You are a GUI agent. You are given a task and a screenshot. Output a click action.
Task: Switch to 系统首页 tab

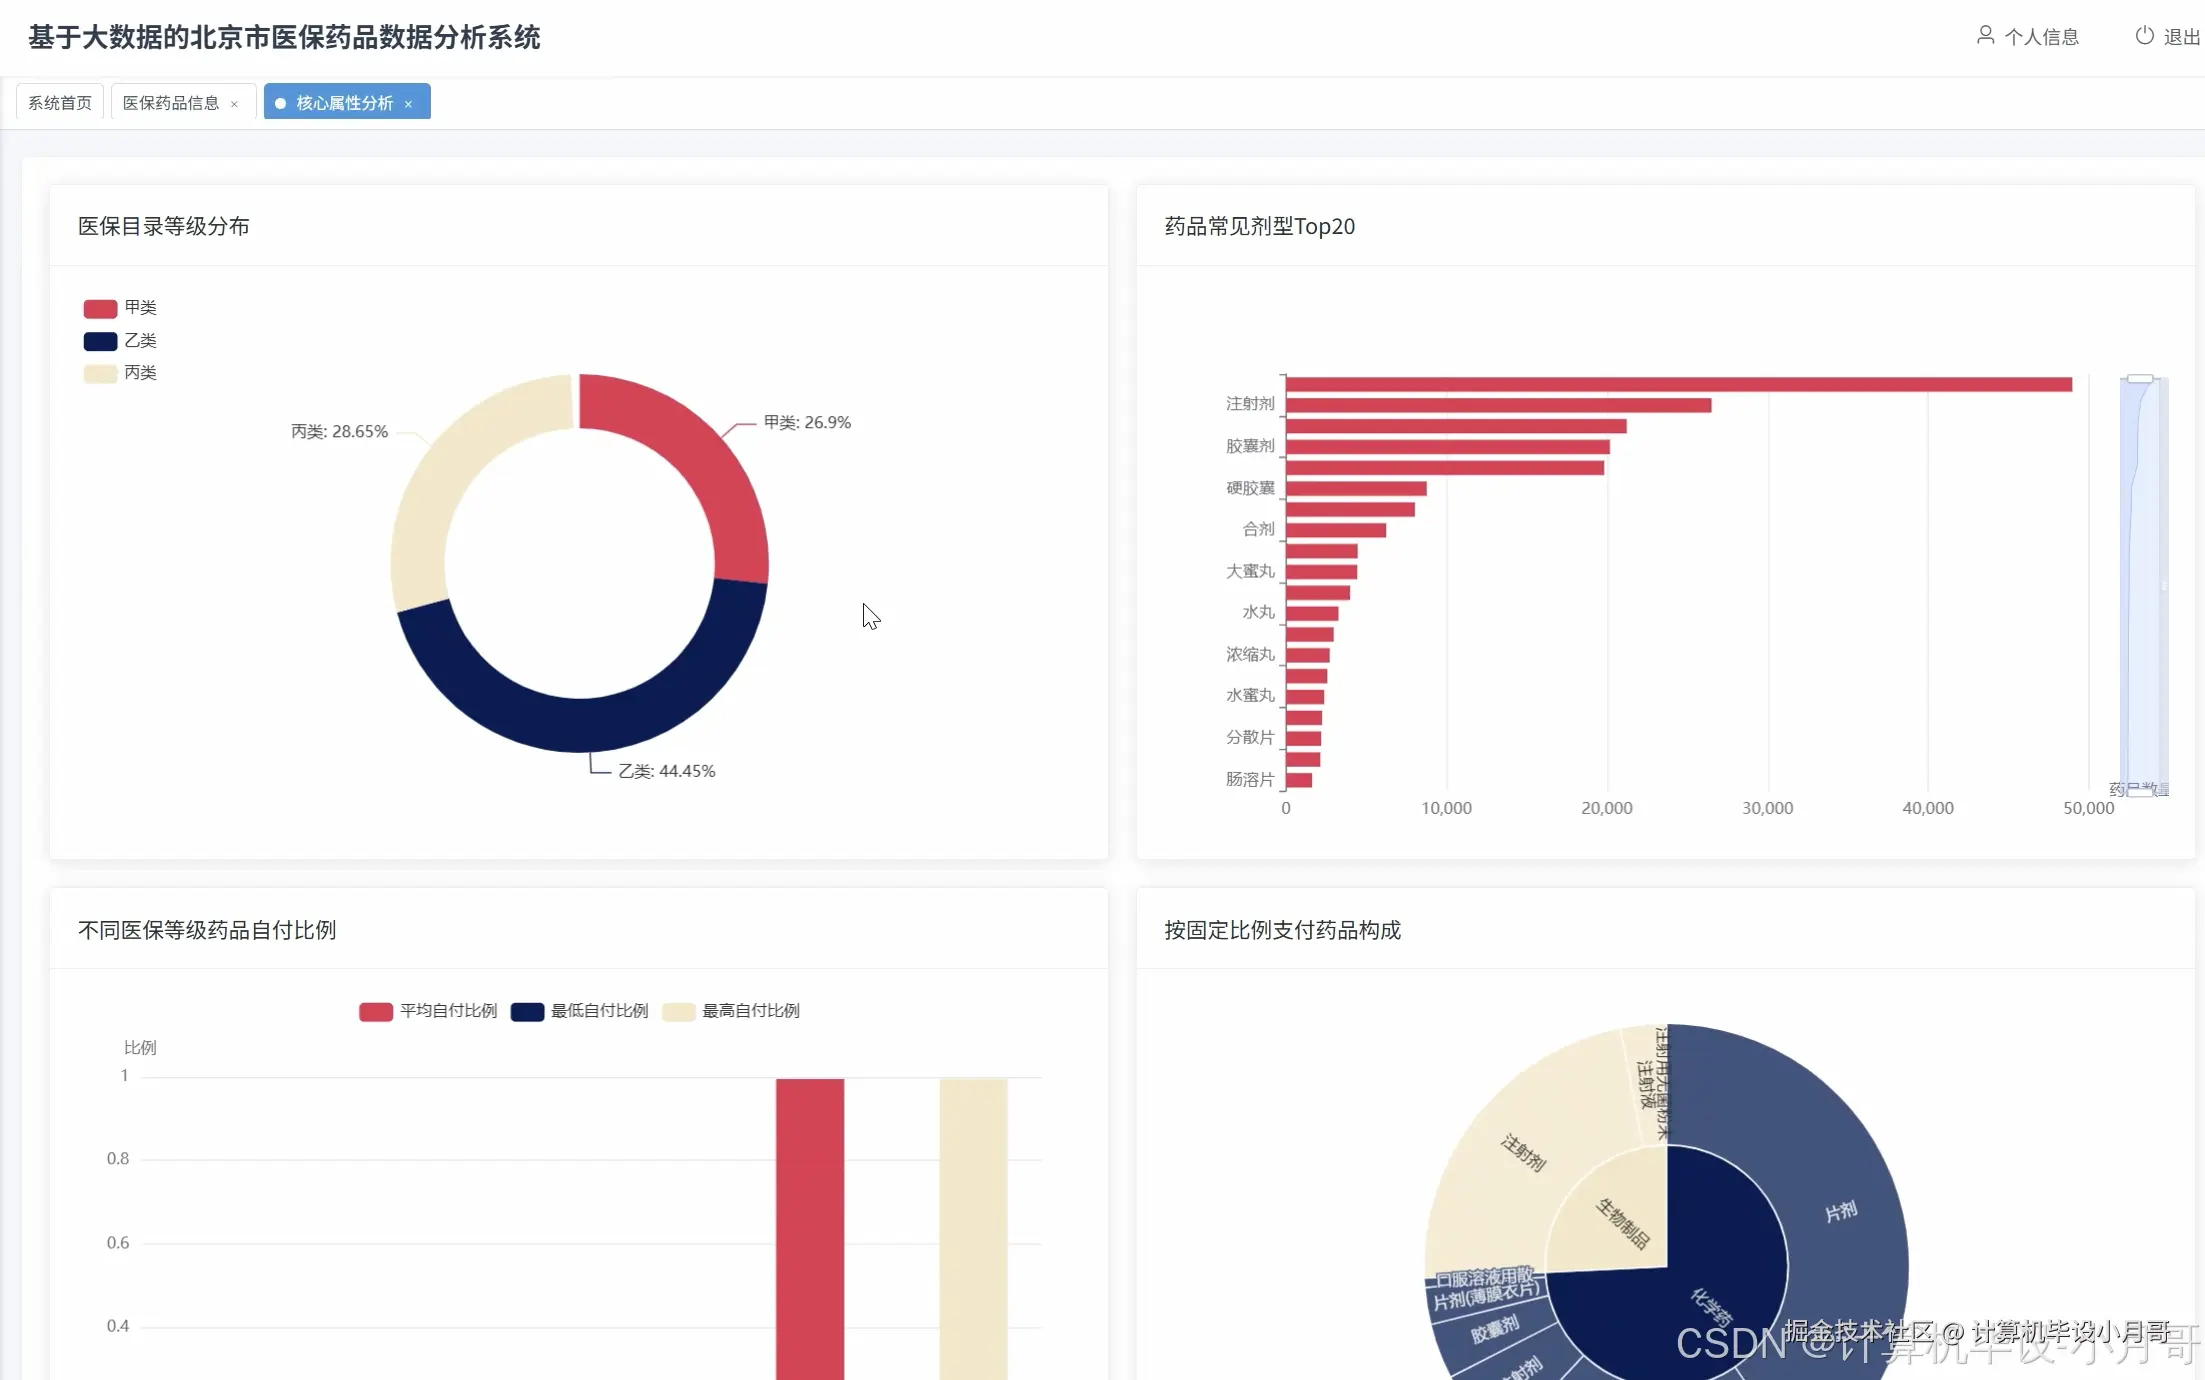pyautogui.click(x=60, y=103)
